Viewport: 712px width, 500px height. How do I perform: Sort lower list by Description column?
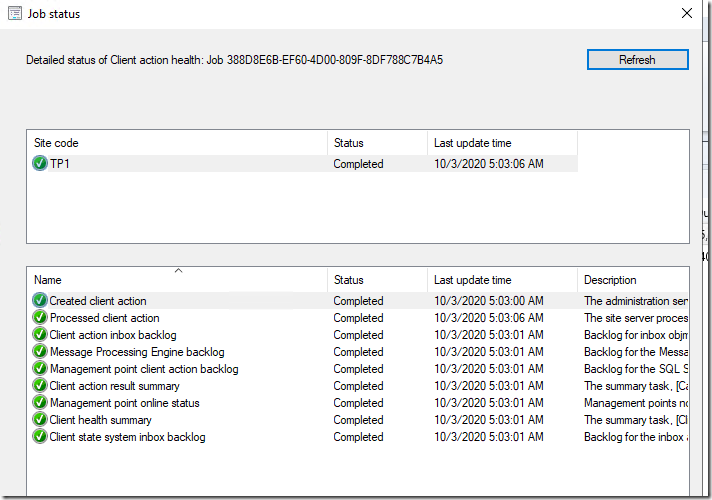pyautogui.click(x=631, y=280)
